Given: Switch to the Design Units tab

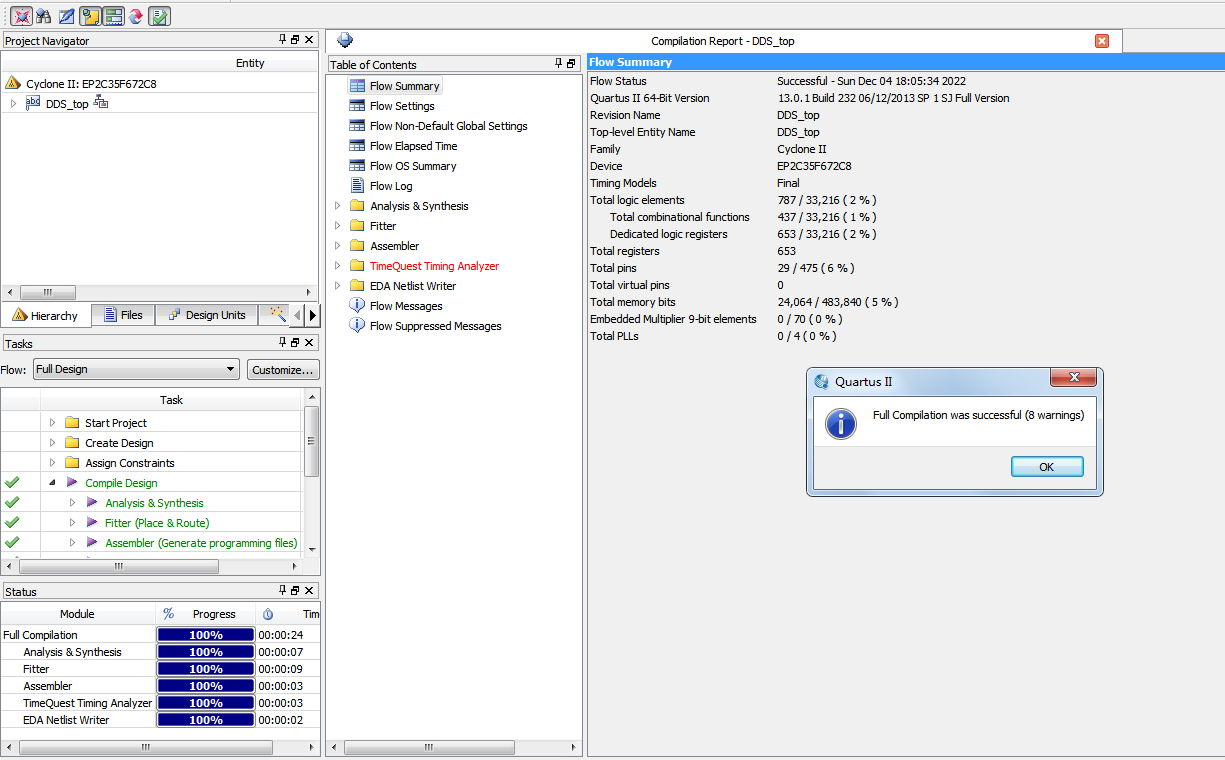Looking at the screenshot, I should [x=207, y=315].
